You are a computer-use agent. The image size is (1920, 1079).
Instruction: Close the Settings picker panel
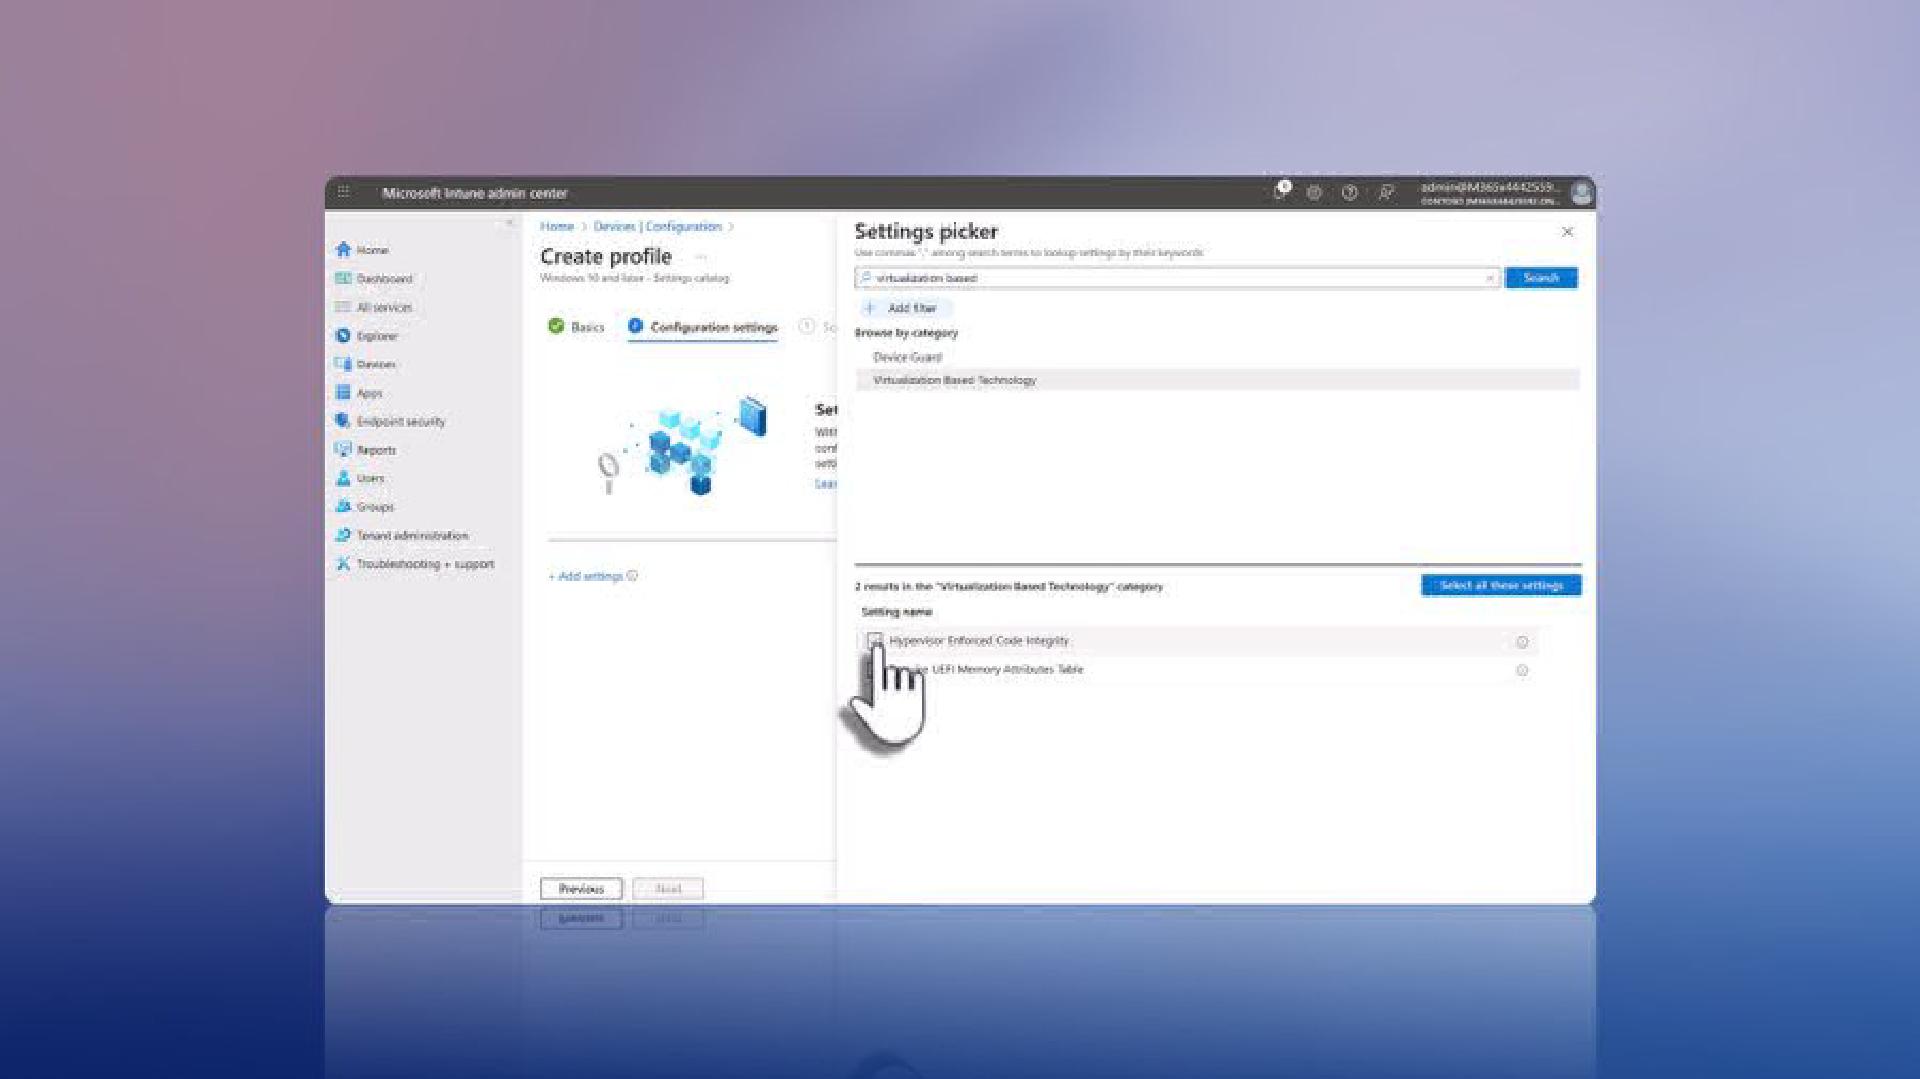point(1567,231)
